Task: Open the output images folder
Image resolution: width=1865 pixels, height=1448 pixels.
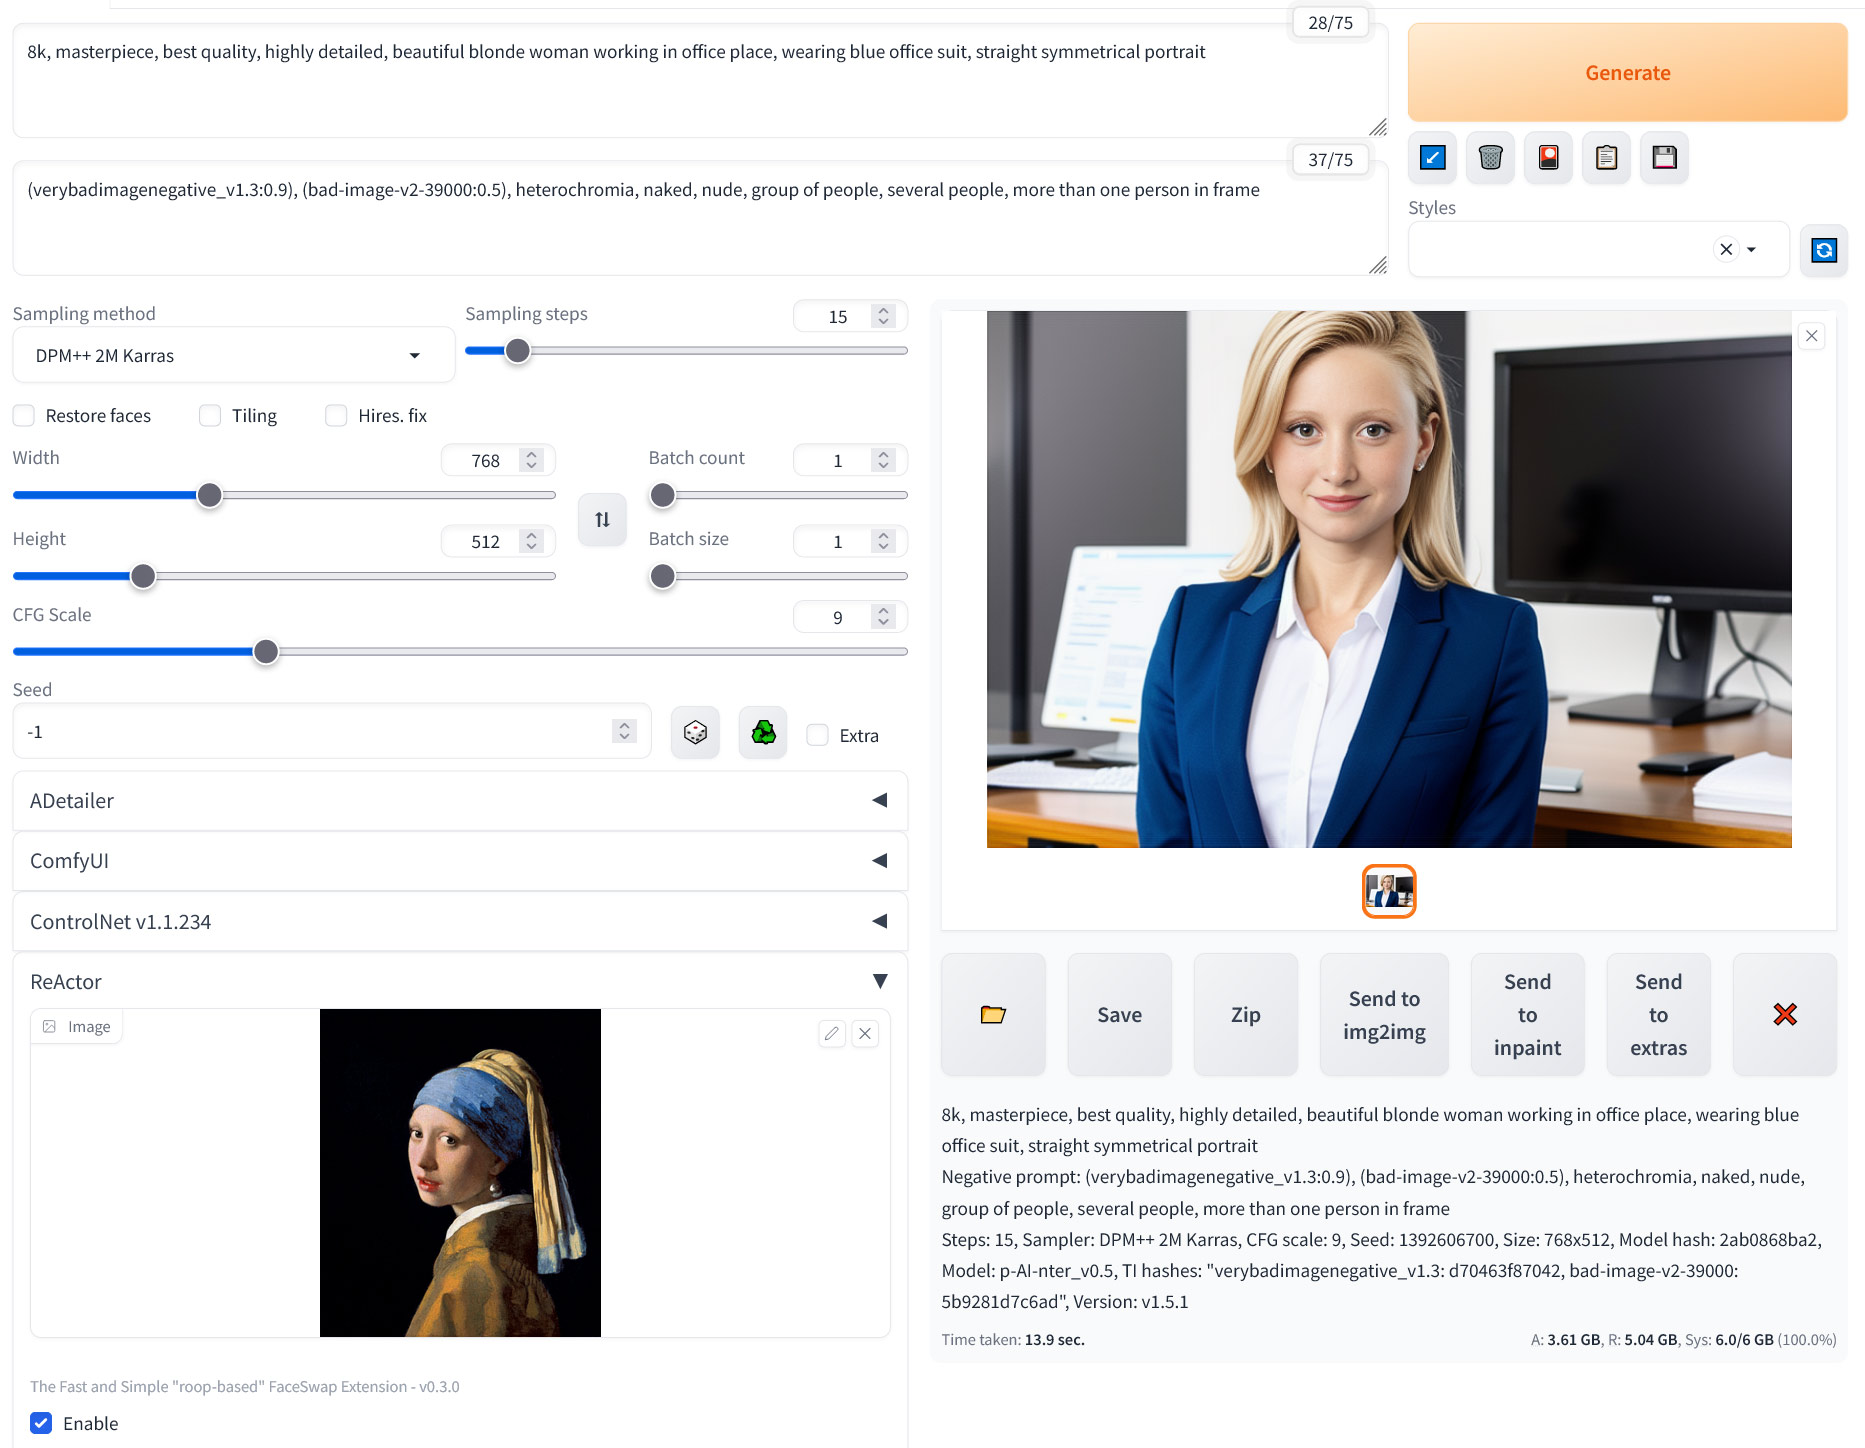Action: click(993, 1015)
